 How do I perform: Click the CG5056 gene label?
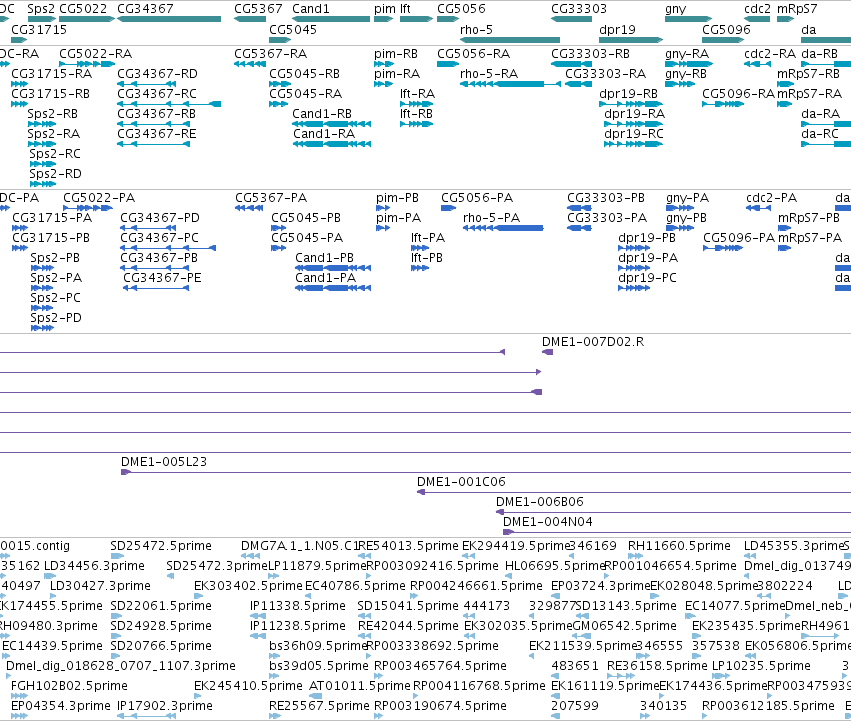pyautogui.click(x=461, y=9)
